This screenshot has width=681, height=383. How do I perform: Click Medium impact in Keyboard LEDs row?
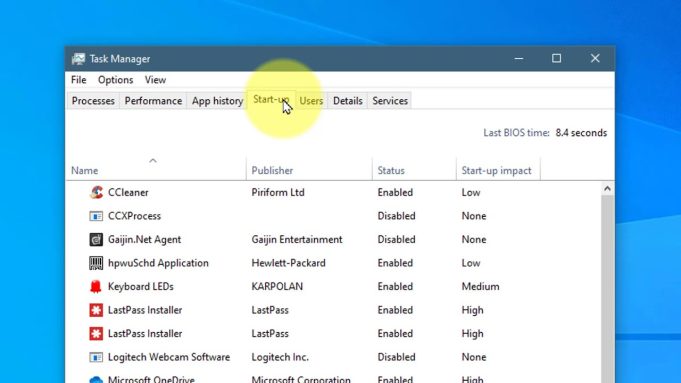(x=480, y=287)
